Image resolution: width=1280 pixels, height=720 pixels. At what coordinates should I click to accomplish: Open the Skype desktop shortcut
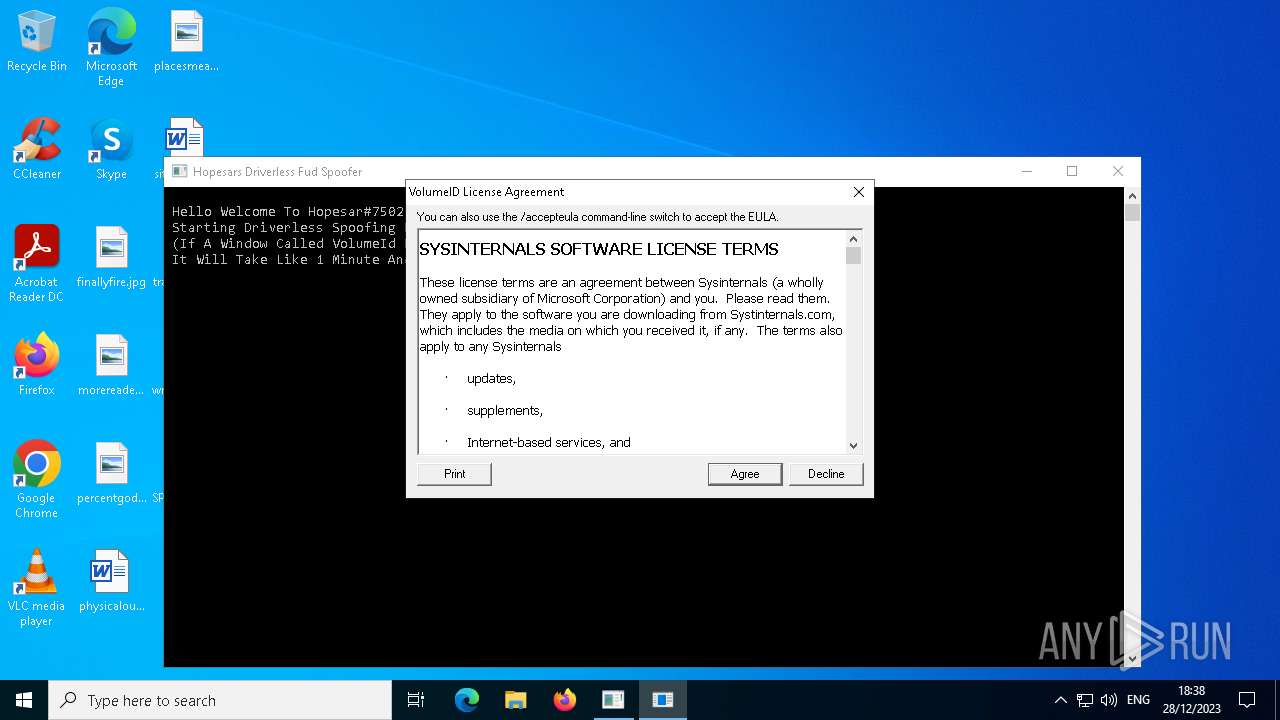click(x=111, y=150)
